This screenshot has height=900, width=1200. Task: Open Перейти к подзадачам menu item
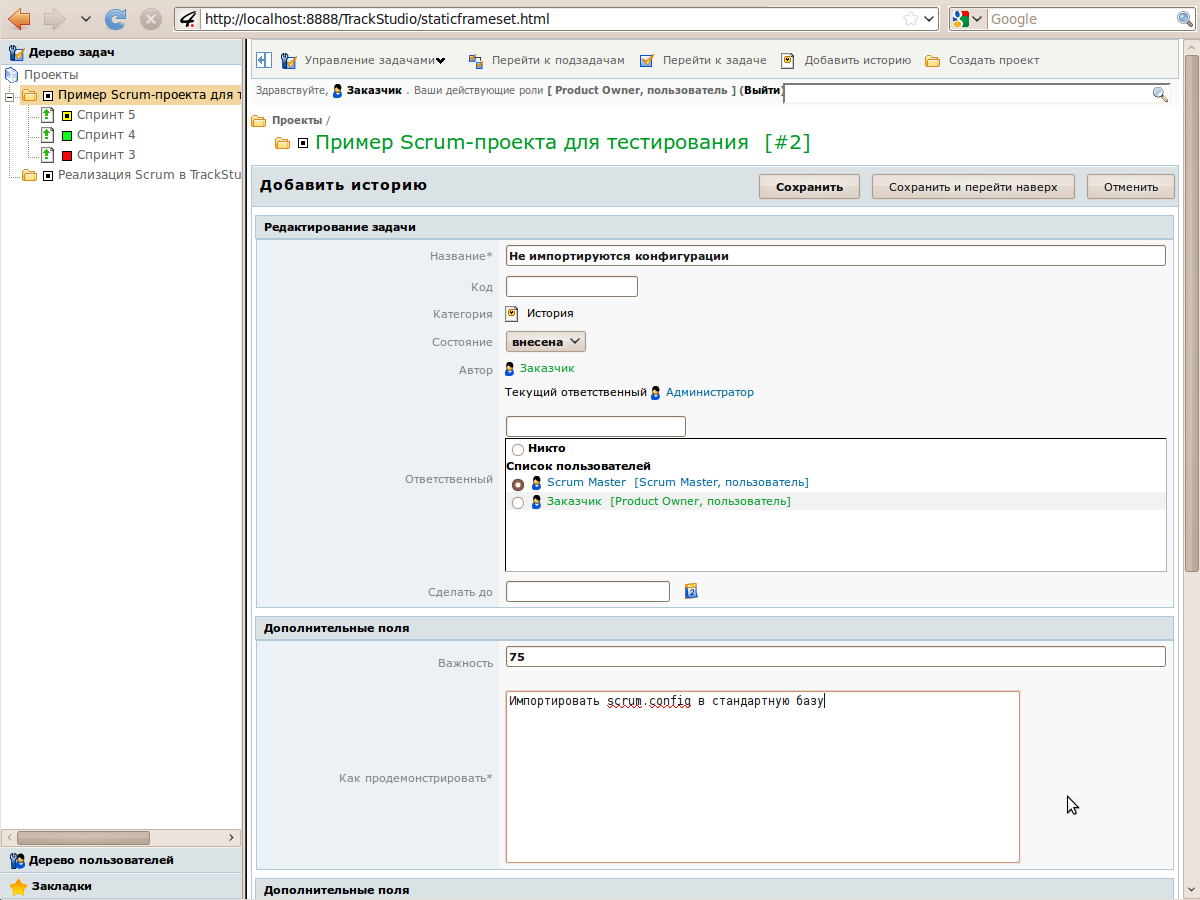pyautogui.click(x=557, y=60)
